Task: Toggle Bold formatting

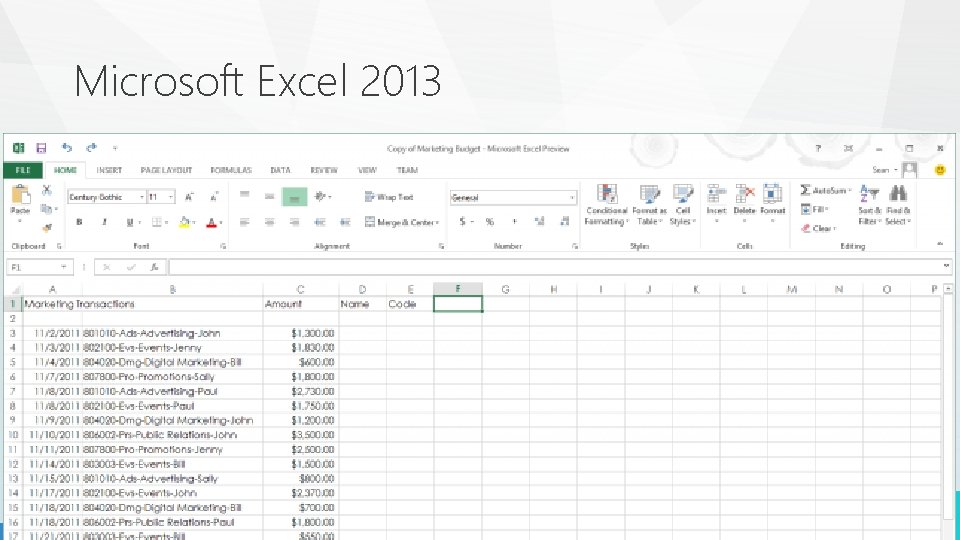Action: click(79, 222)
